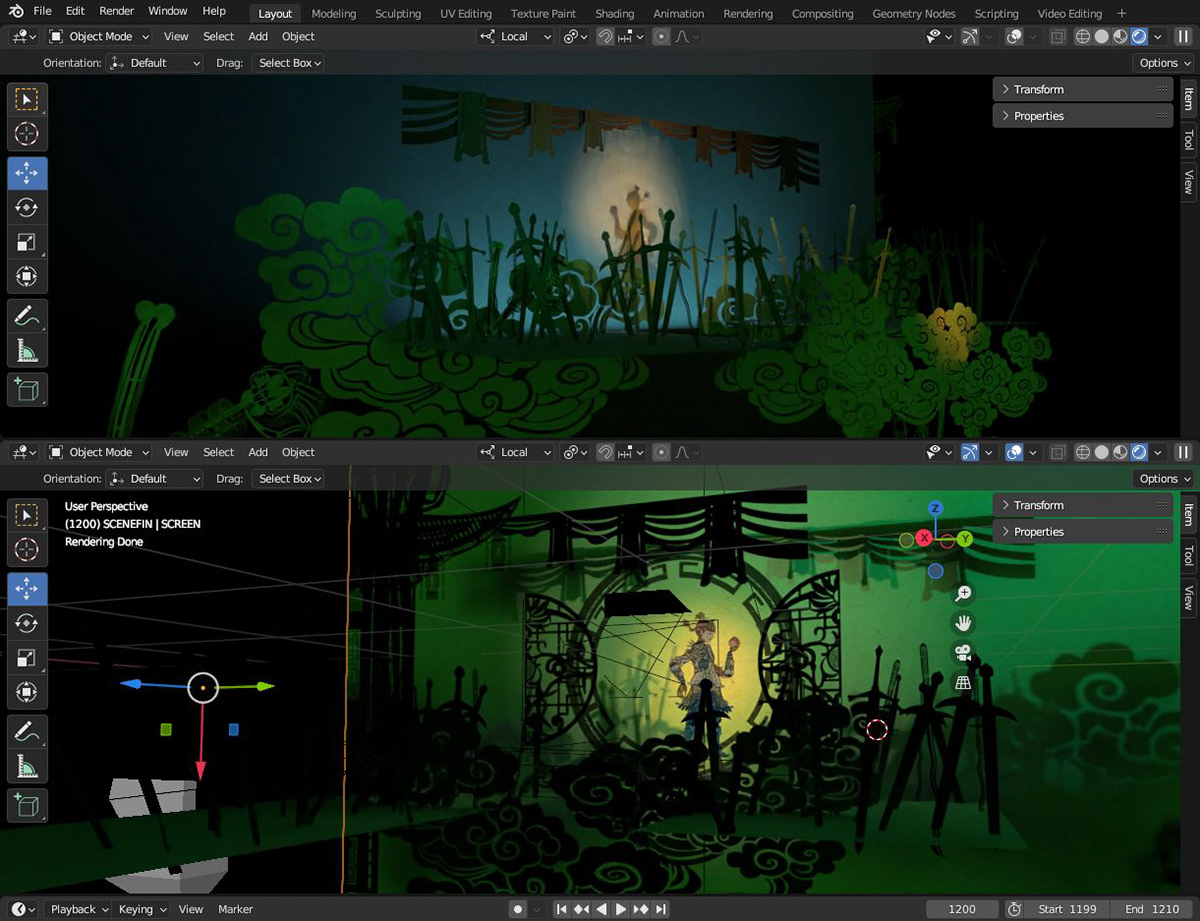
Task: Toggle overlays in lower viewport header
Action: tap(1014, 452)
